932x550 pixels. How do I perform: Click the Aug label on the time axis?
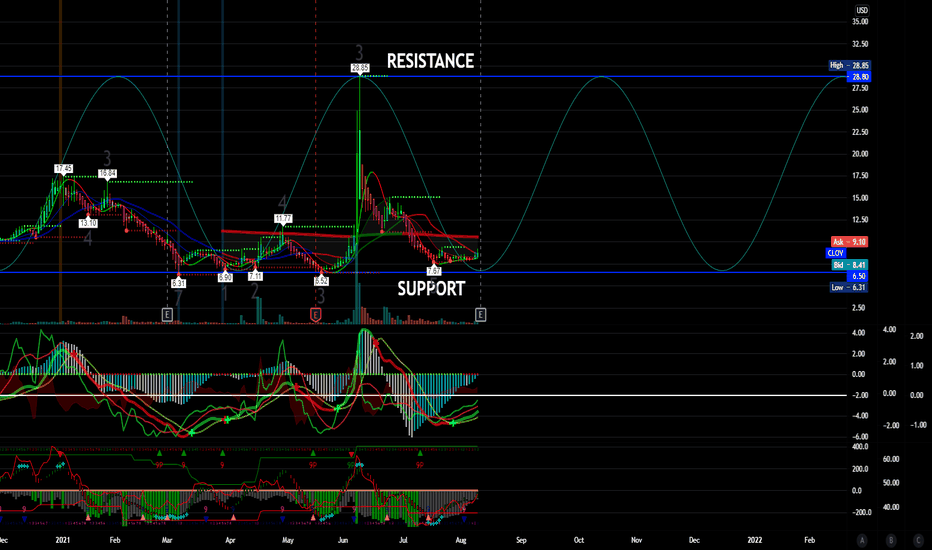(461, 540)
